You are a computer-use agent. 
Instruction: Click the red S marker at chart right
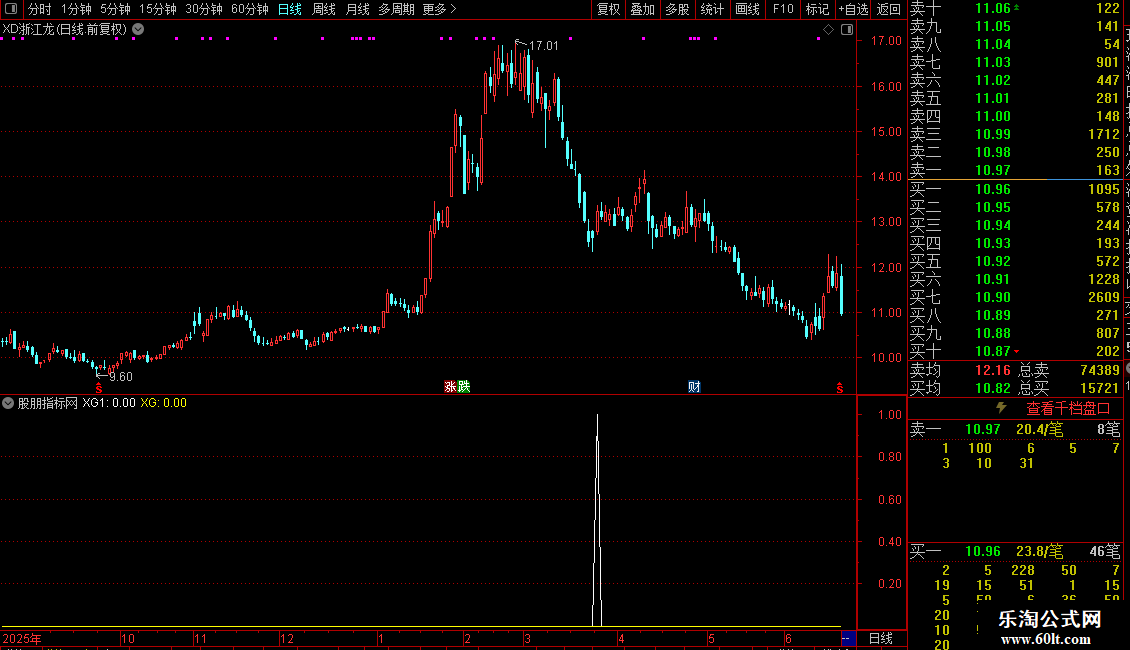coord(840,388)
